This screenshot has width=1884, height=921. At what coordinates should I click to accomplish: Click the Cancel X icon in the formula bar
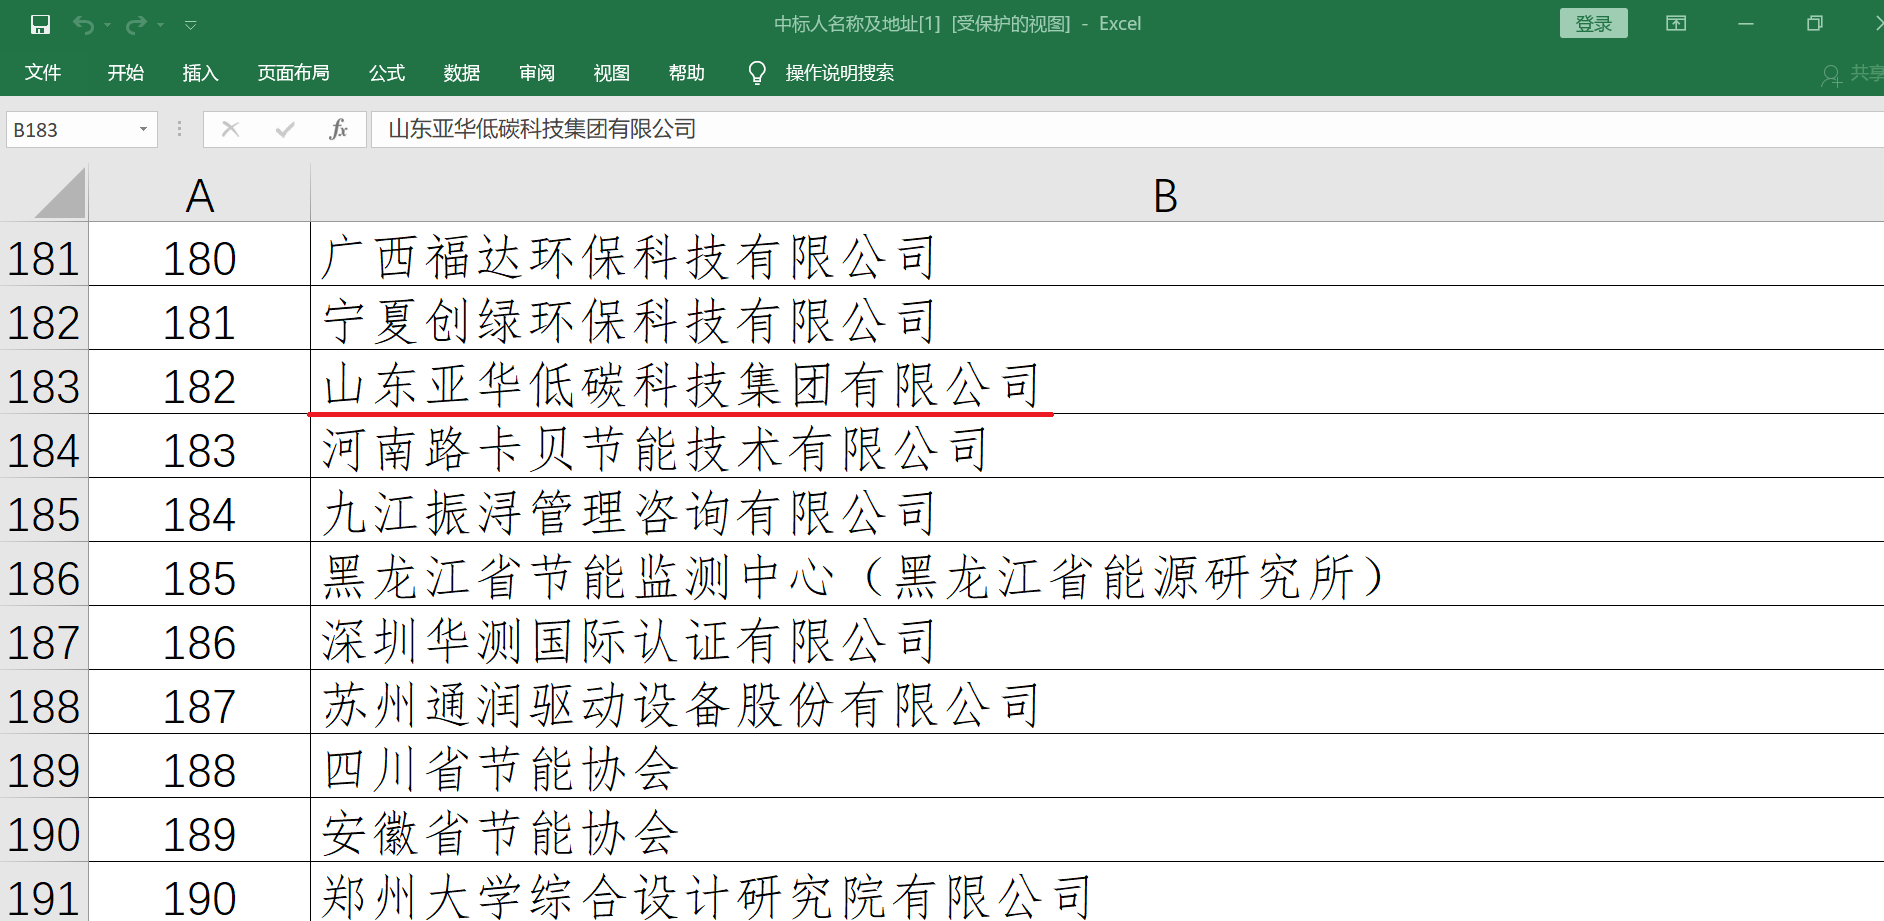coord(230,129)
